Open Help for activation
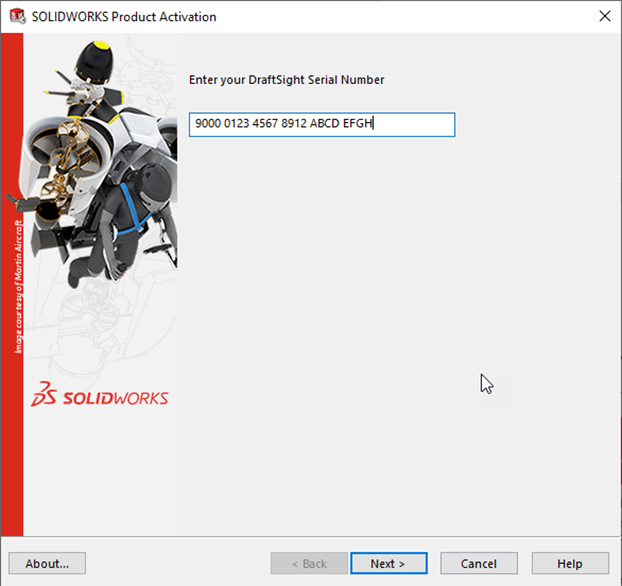 [x=570, y=563]
